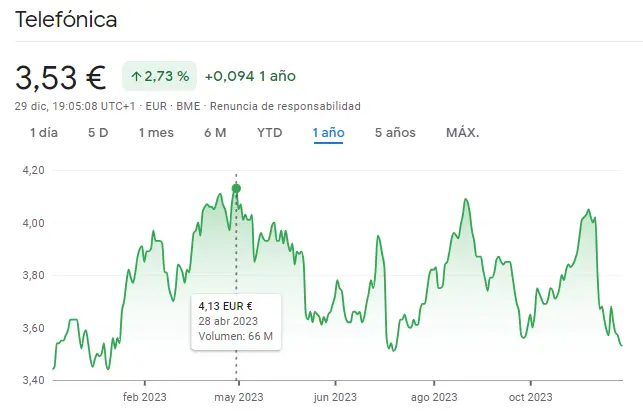Image resolution: width=643 pixels, height=414 pixels.
Task: Open the 5 años chart view
Action: tap(395, 133)
